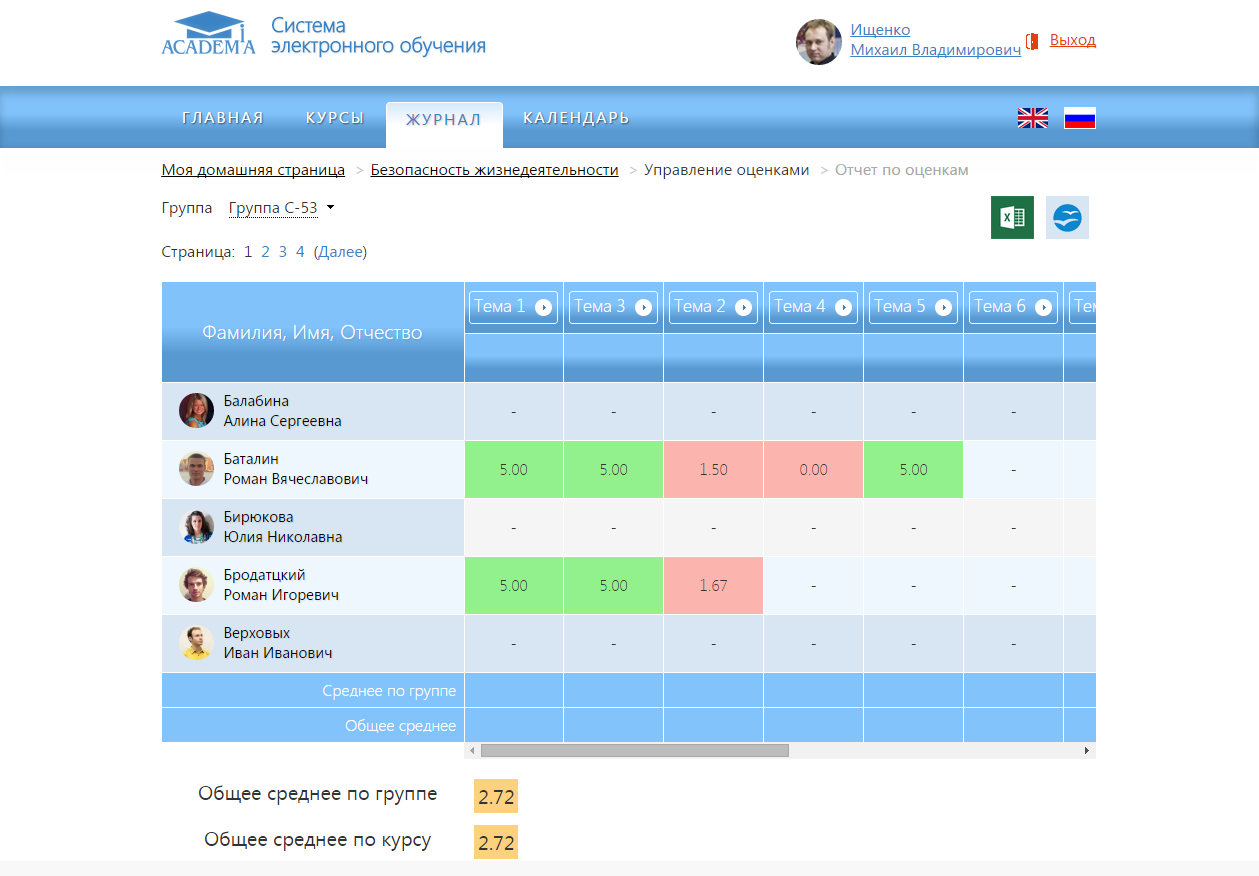This screenshot has width=1259, height=876.
Task: Open the Безопасность жизнедеятельности breadcrumb link
Action: tap(494, 170)
